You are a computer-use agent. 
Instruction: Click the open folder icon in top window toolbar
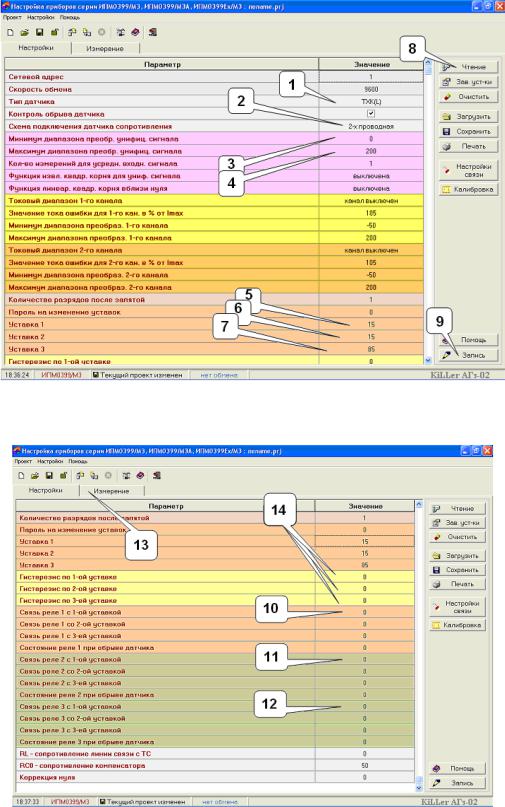point(24,32)
